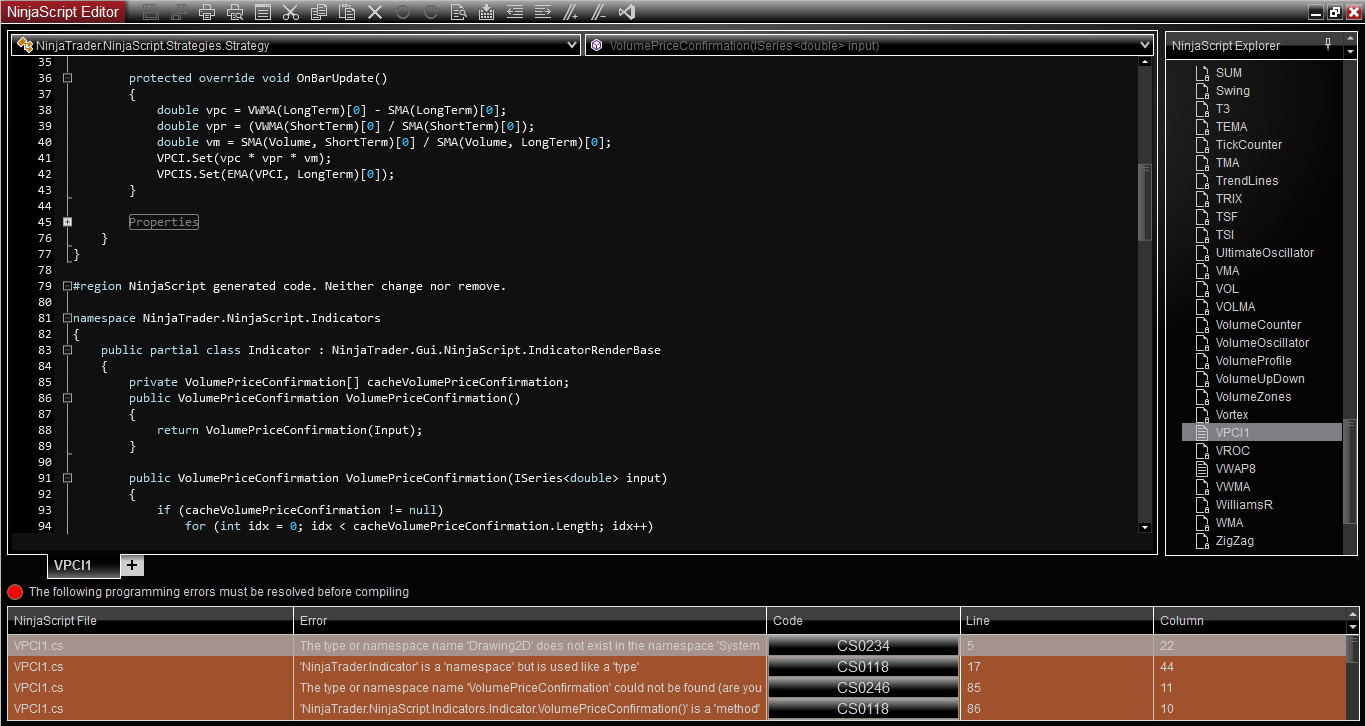Select the ZigZag script in Explorer
Viewport: 1365px width, 726px height.
tap(1234, 541)
